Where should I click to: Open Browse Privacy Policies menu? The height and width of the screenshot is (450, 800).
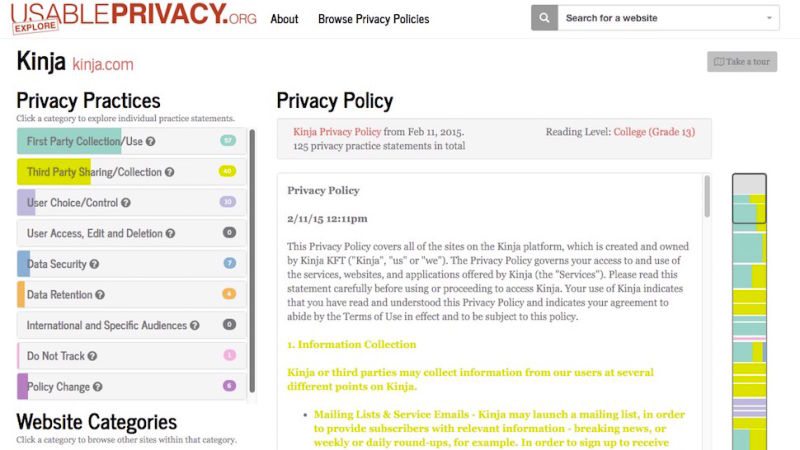[x=373, y=19]
